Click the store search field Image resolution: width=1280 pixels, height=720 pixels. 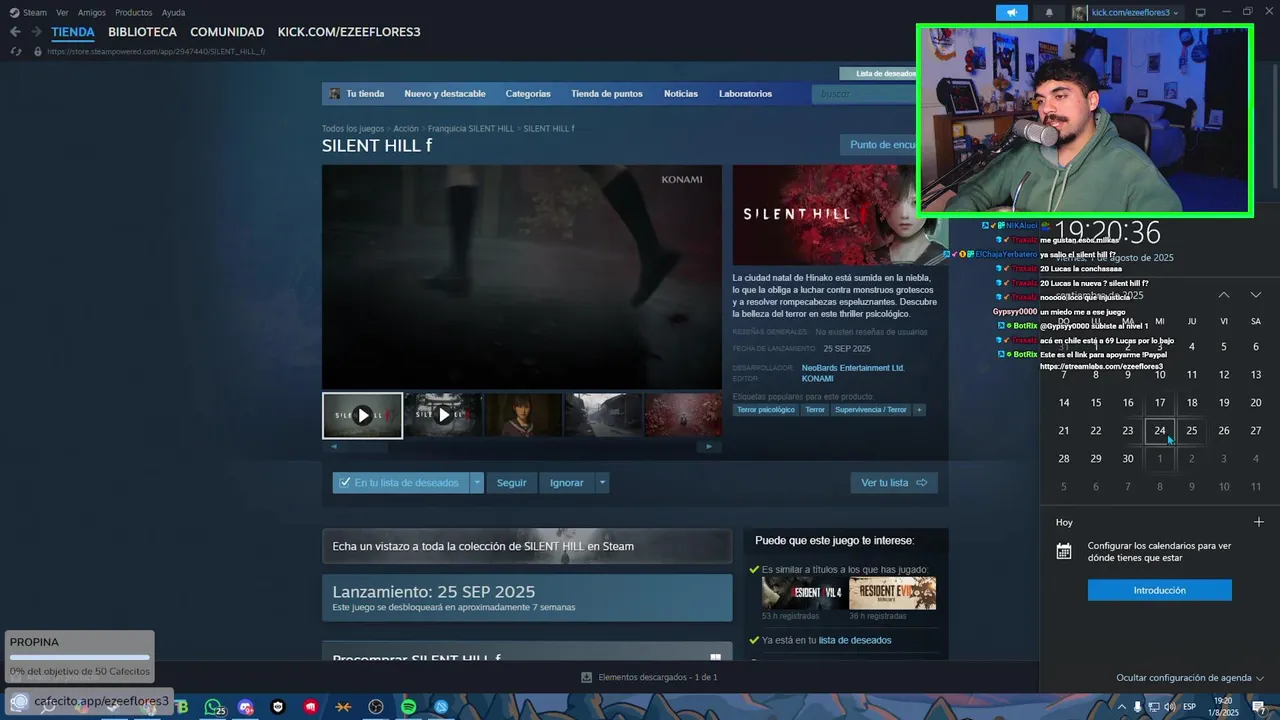click(x=865, y=94)
